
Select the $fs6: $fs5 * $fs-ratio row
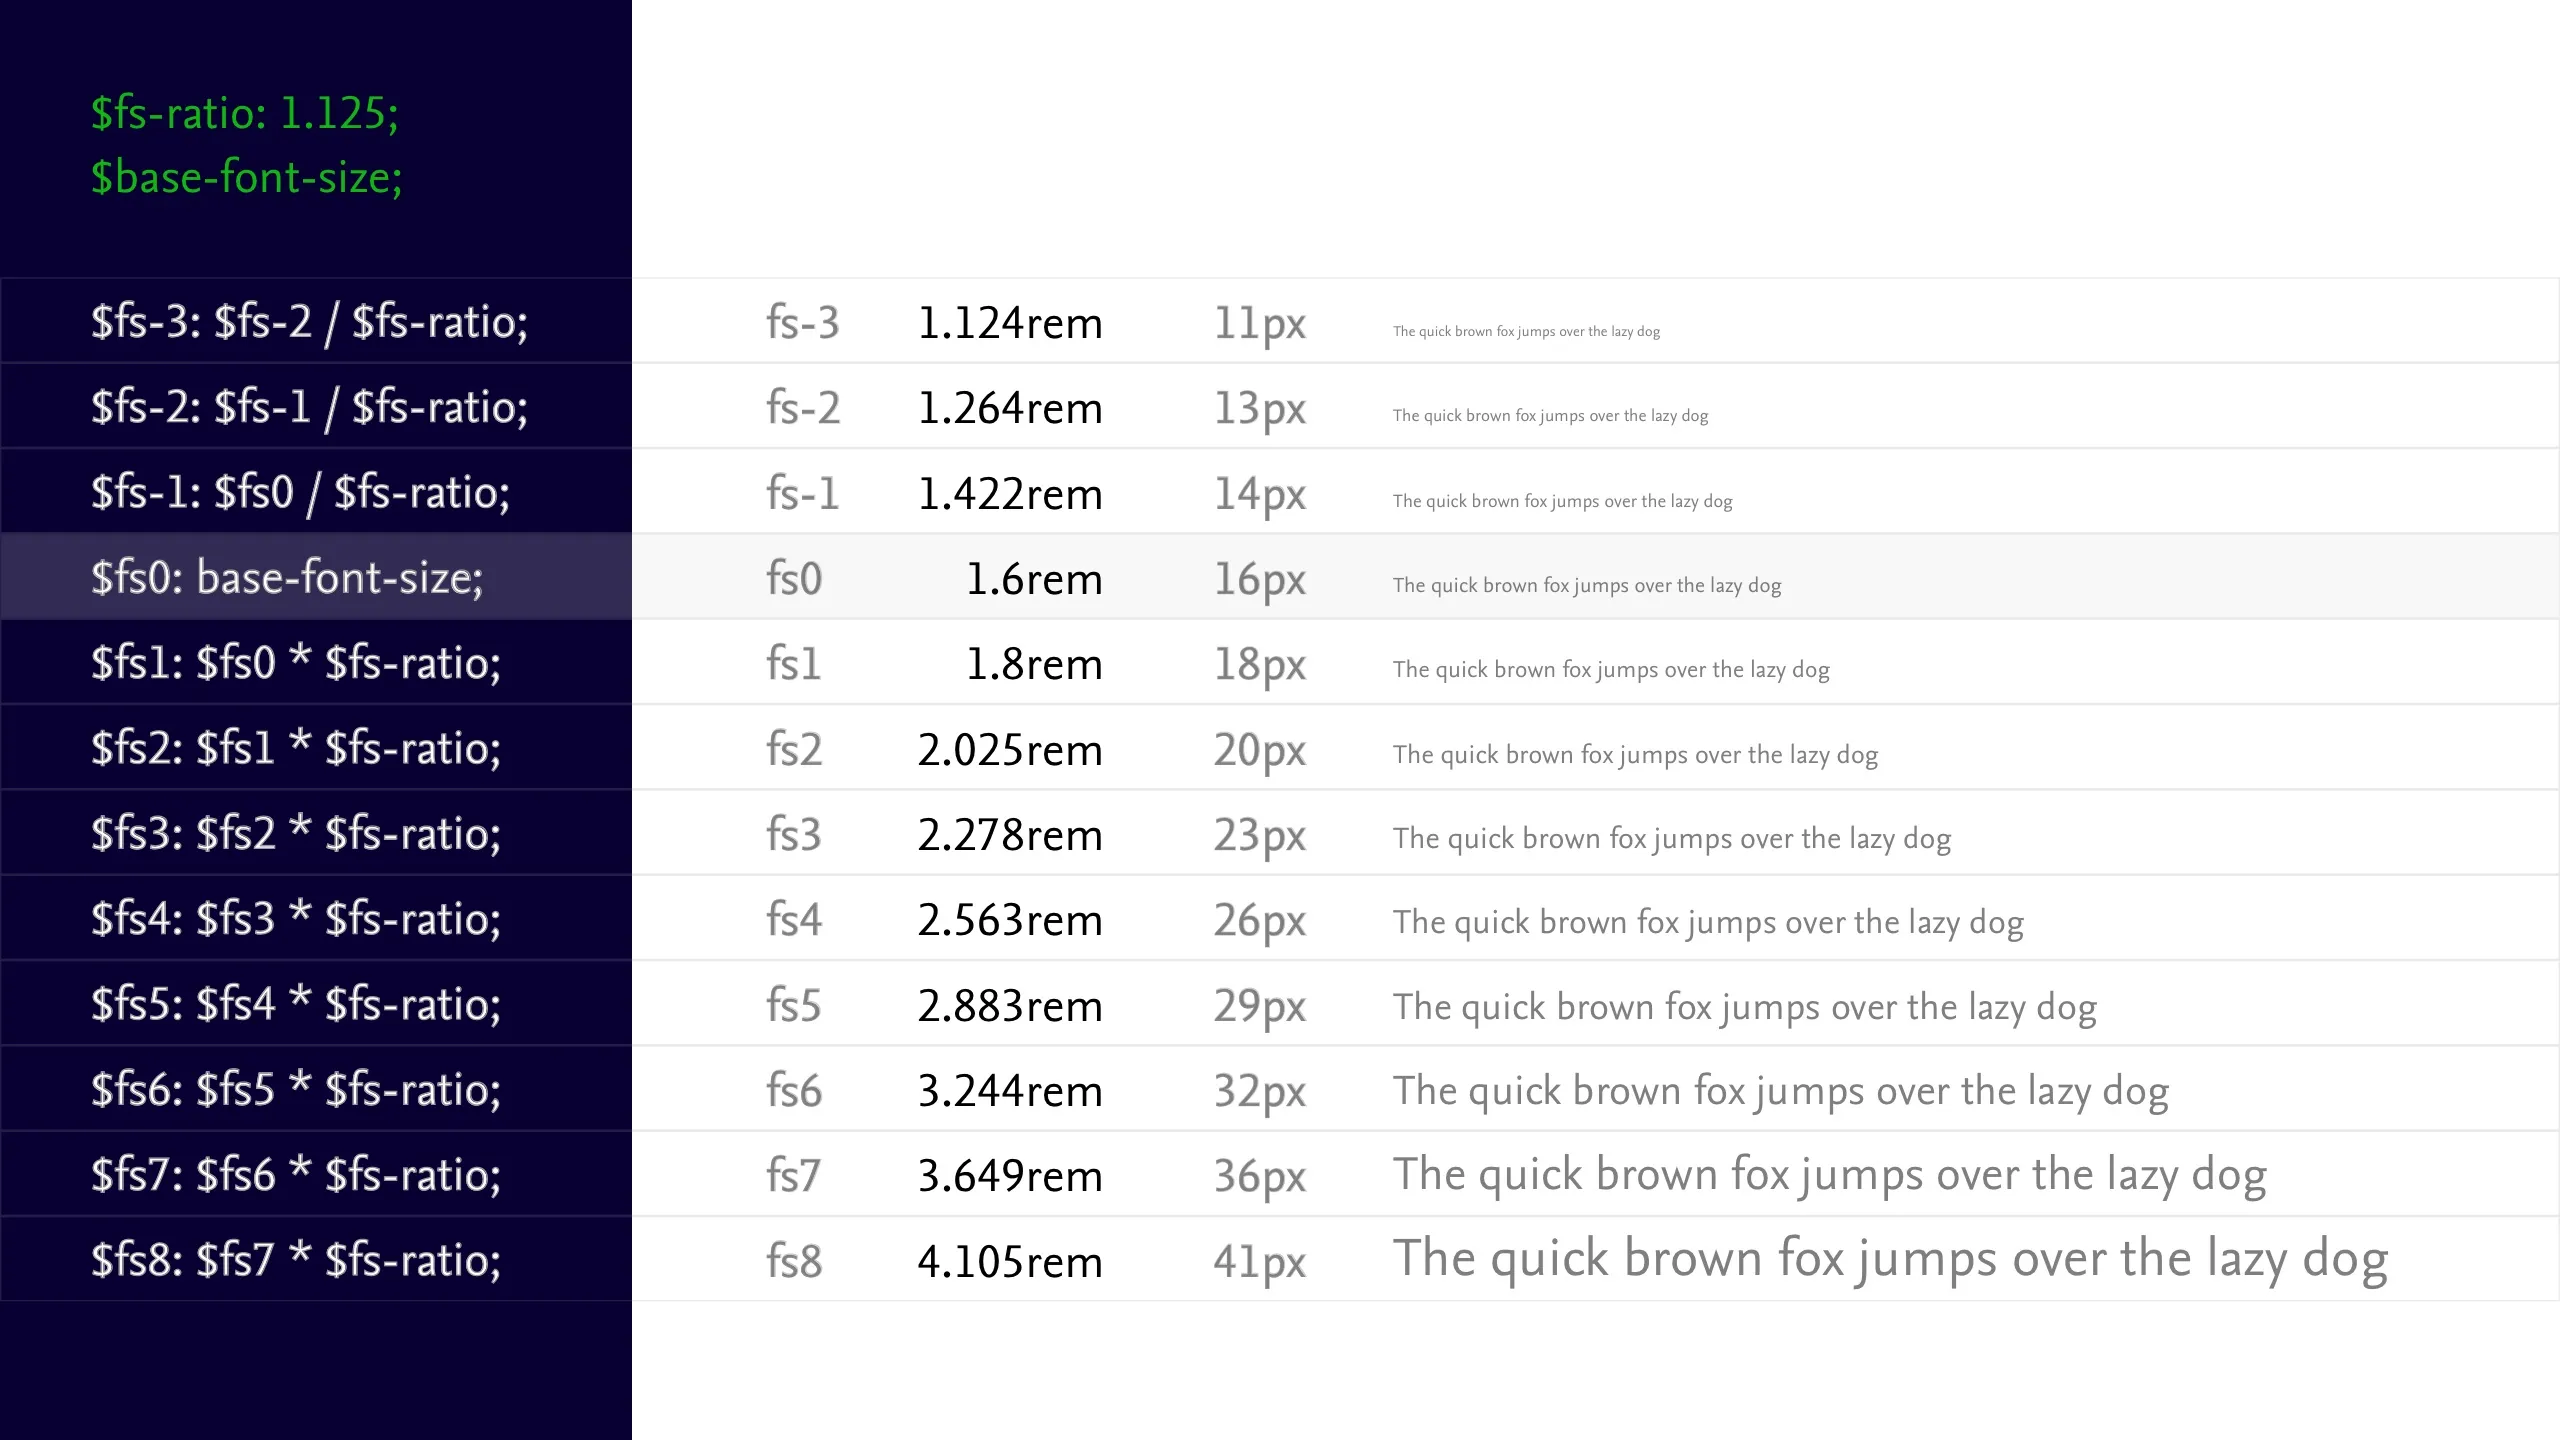(316, 1089)
